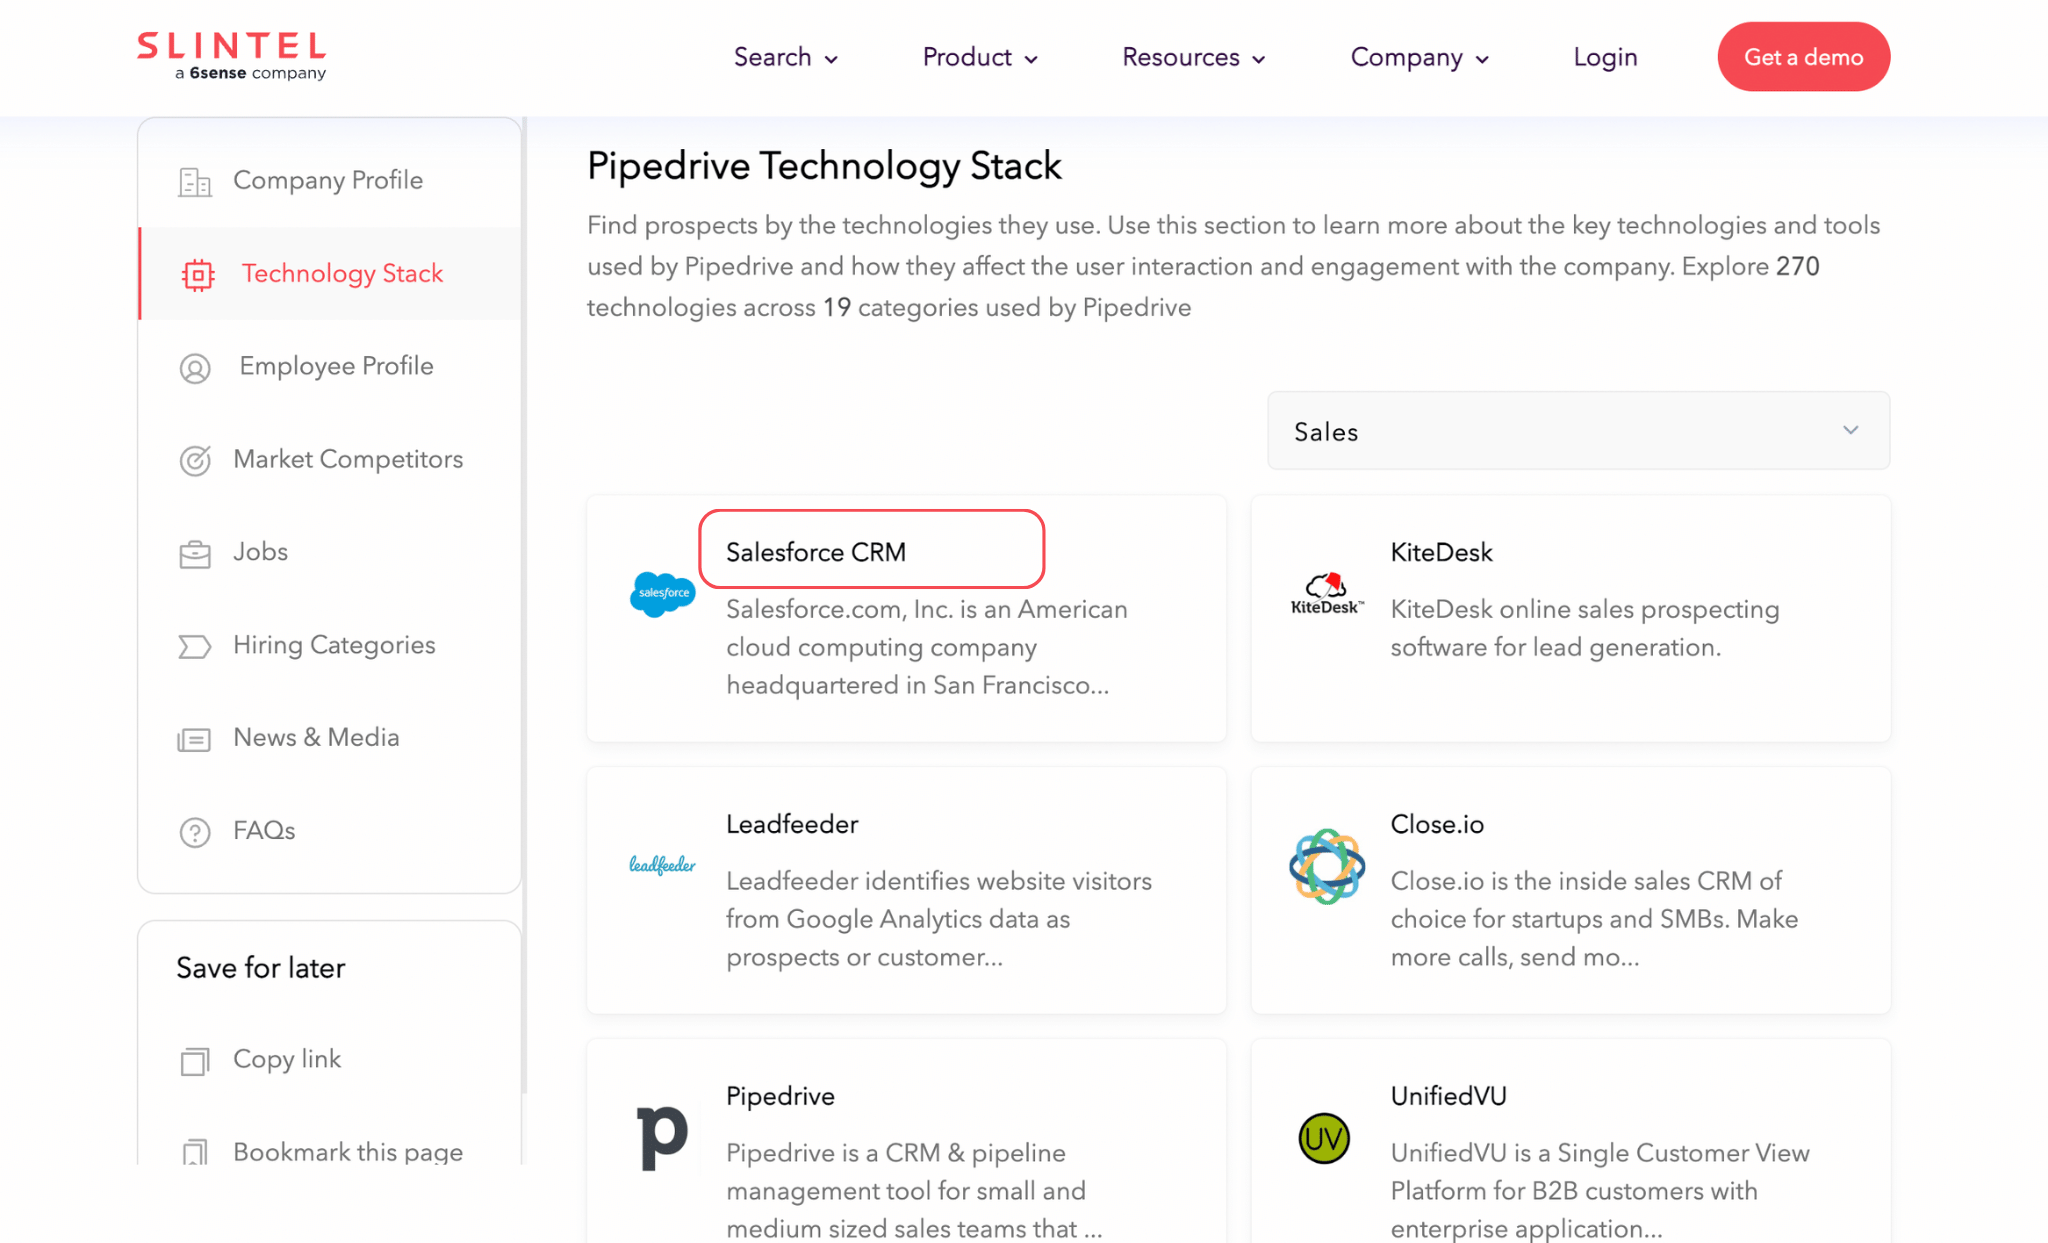Click the Get a demo button
The height and width of the screenshot is (1243, 2048).
click(x=1803, y=57)
